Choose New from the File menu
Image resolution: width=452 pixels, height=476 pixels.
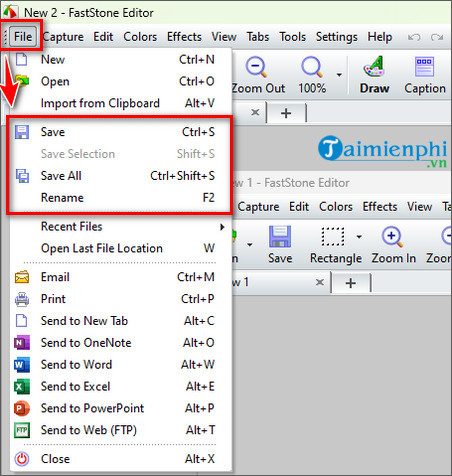[x=120, y=60]
